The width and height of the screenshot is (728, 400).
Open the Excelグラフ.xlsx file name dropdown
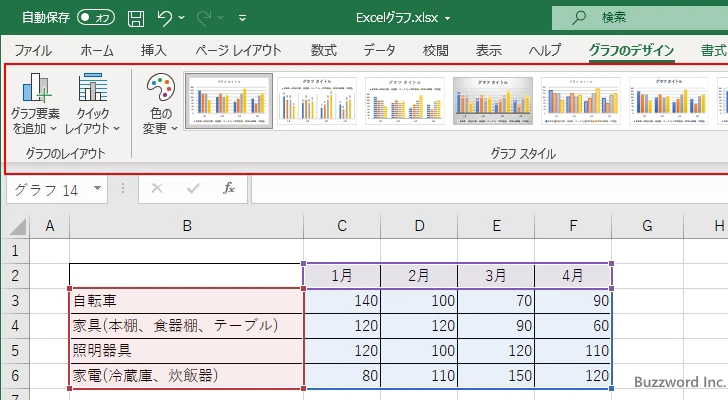tap(448, 19)
